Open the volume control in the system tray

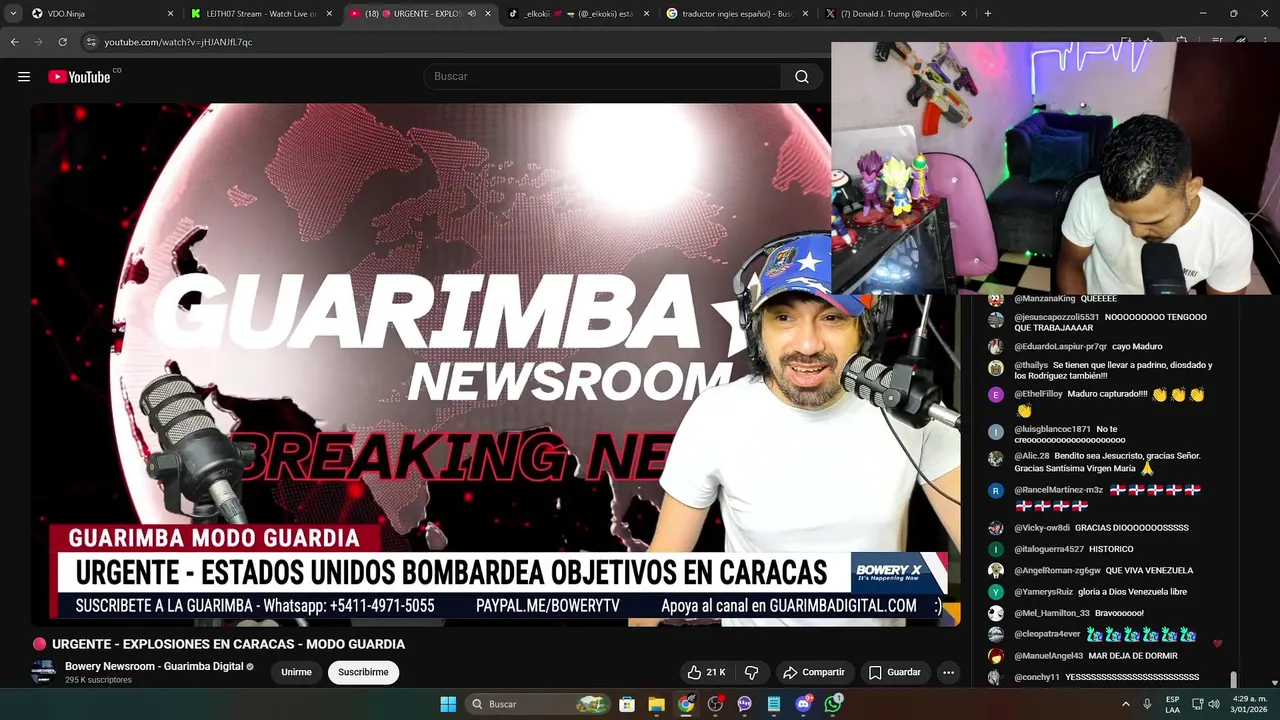(x=1213, y=704)
